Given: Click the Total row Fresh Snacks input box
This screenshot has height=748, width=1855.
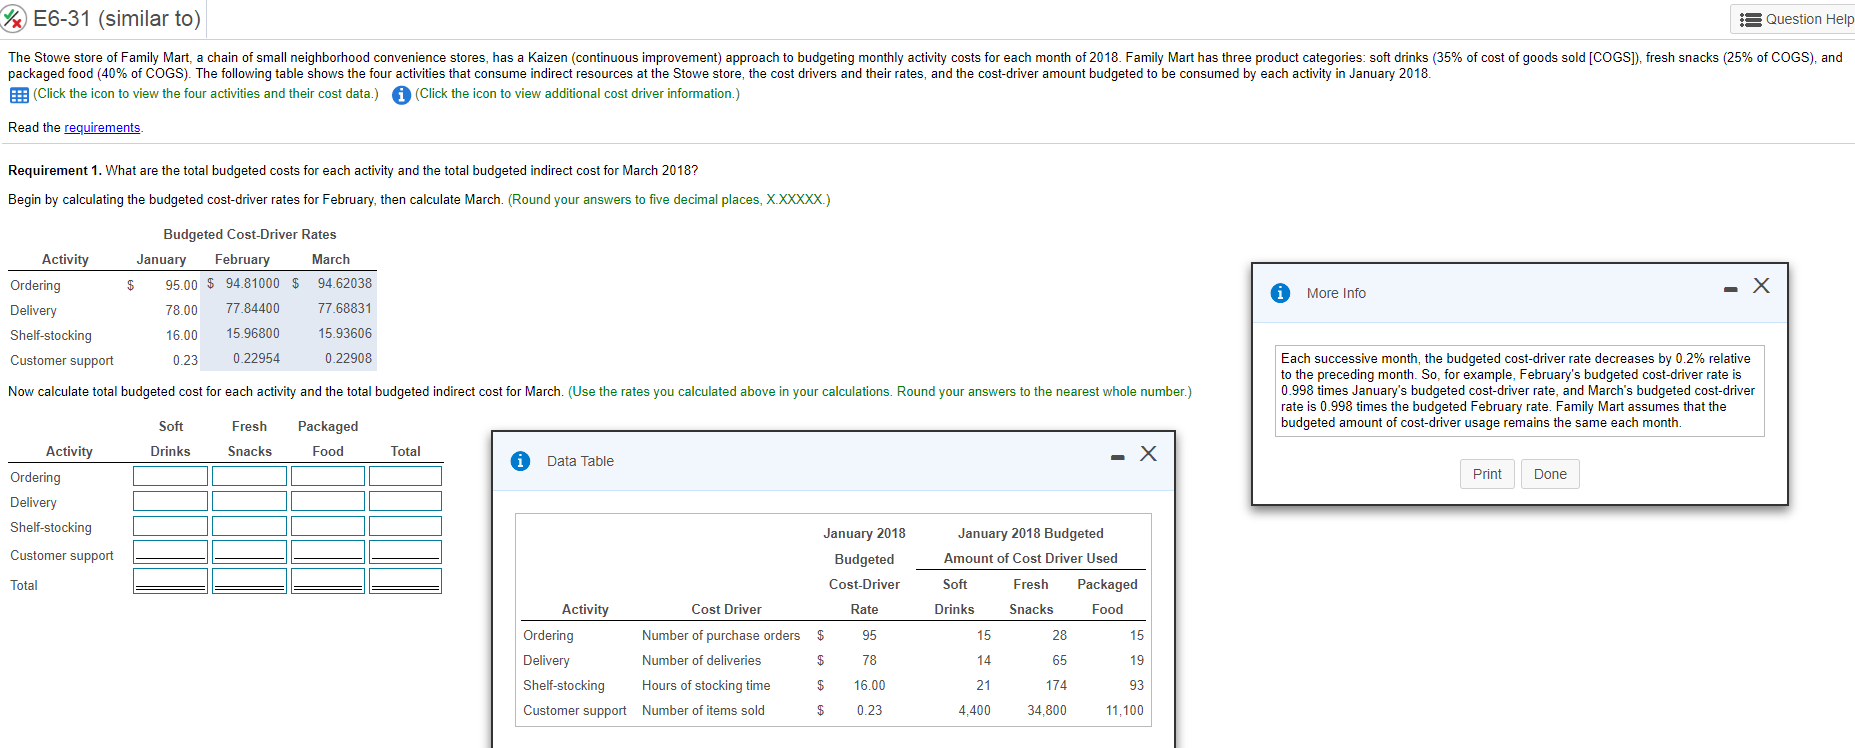Looking at the screenshot, I should pos(249,581).
